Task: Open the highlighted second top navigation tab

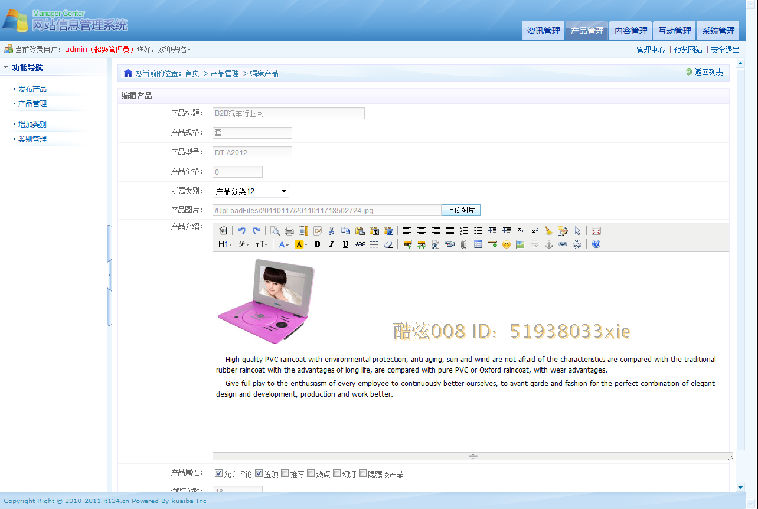Action: 587,30
